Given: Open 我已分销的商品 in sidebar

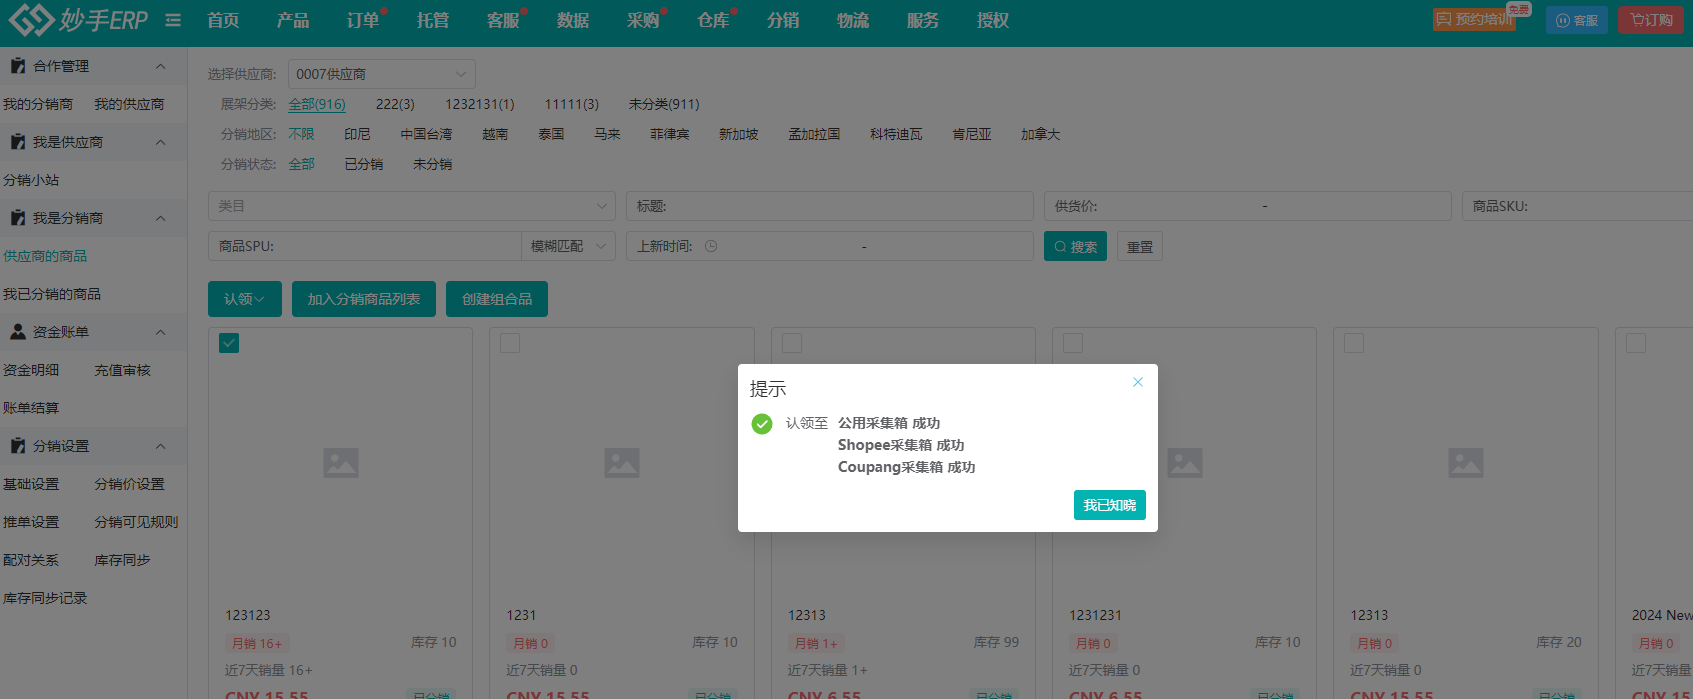Looking at the screenshot, I should [52, 294].
